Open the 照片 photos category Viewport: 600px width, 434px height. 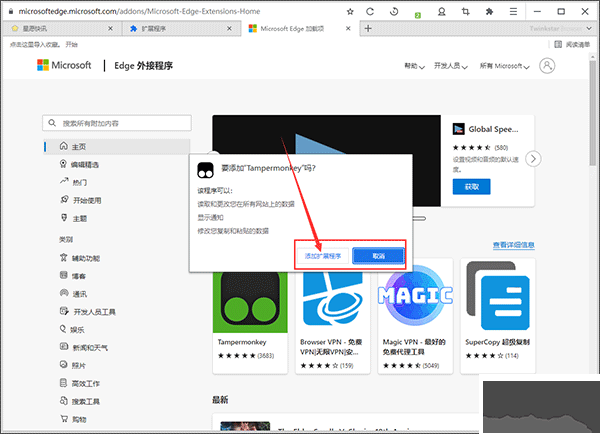(x=73, y=365)
